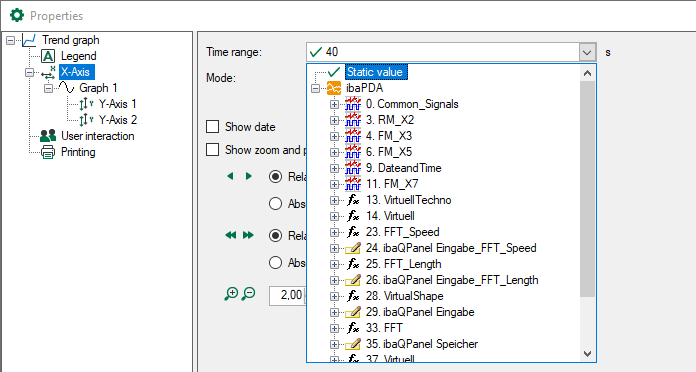Click the 9. DateandTime module icon
The width and height of the screenshot is (696, 372).
353,168
